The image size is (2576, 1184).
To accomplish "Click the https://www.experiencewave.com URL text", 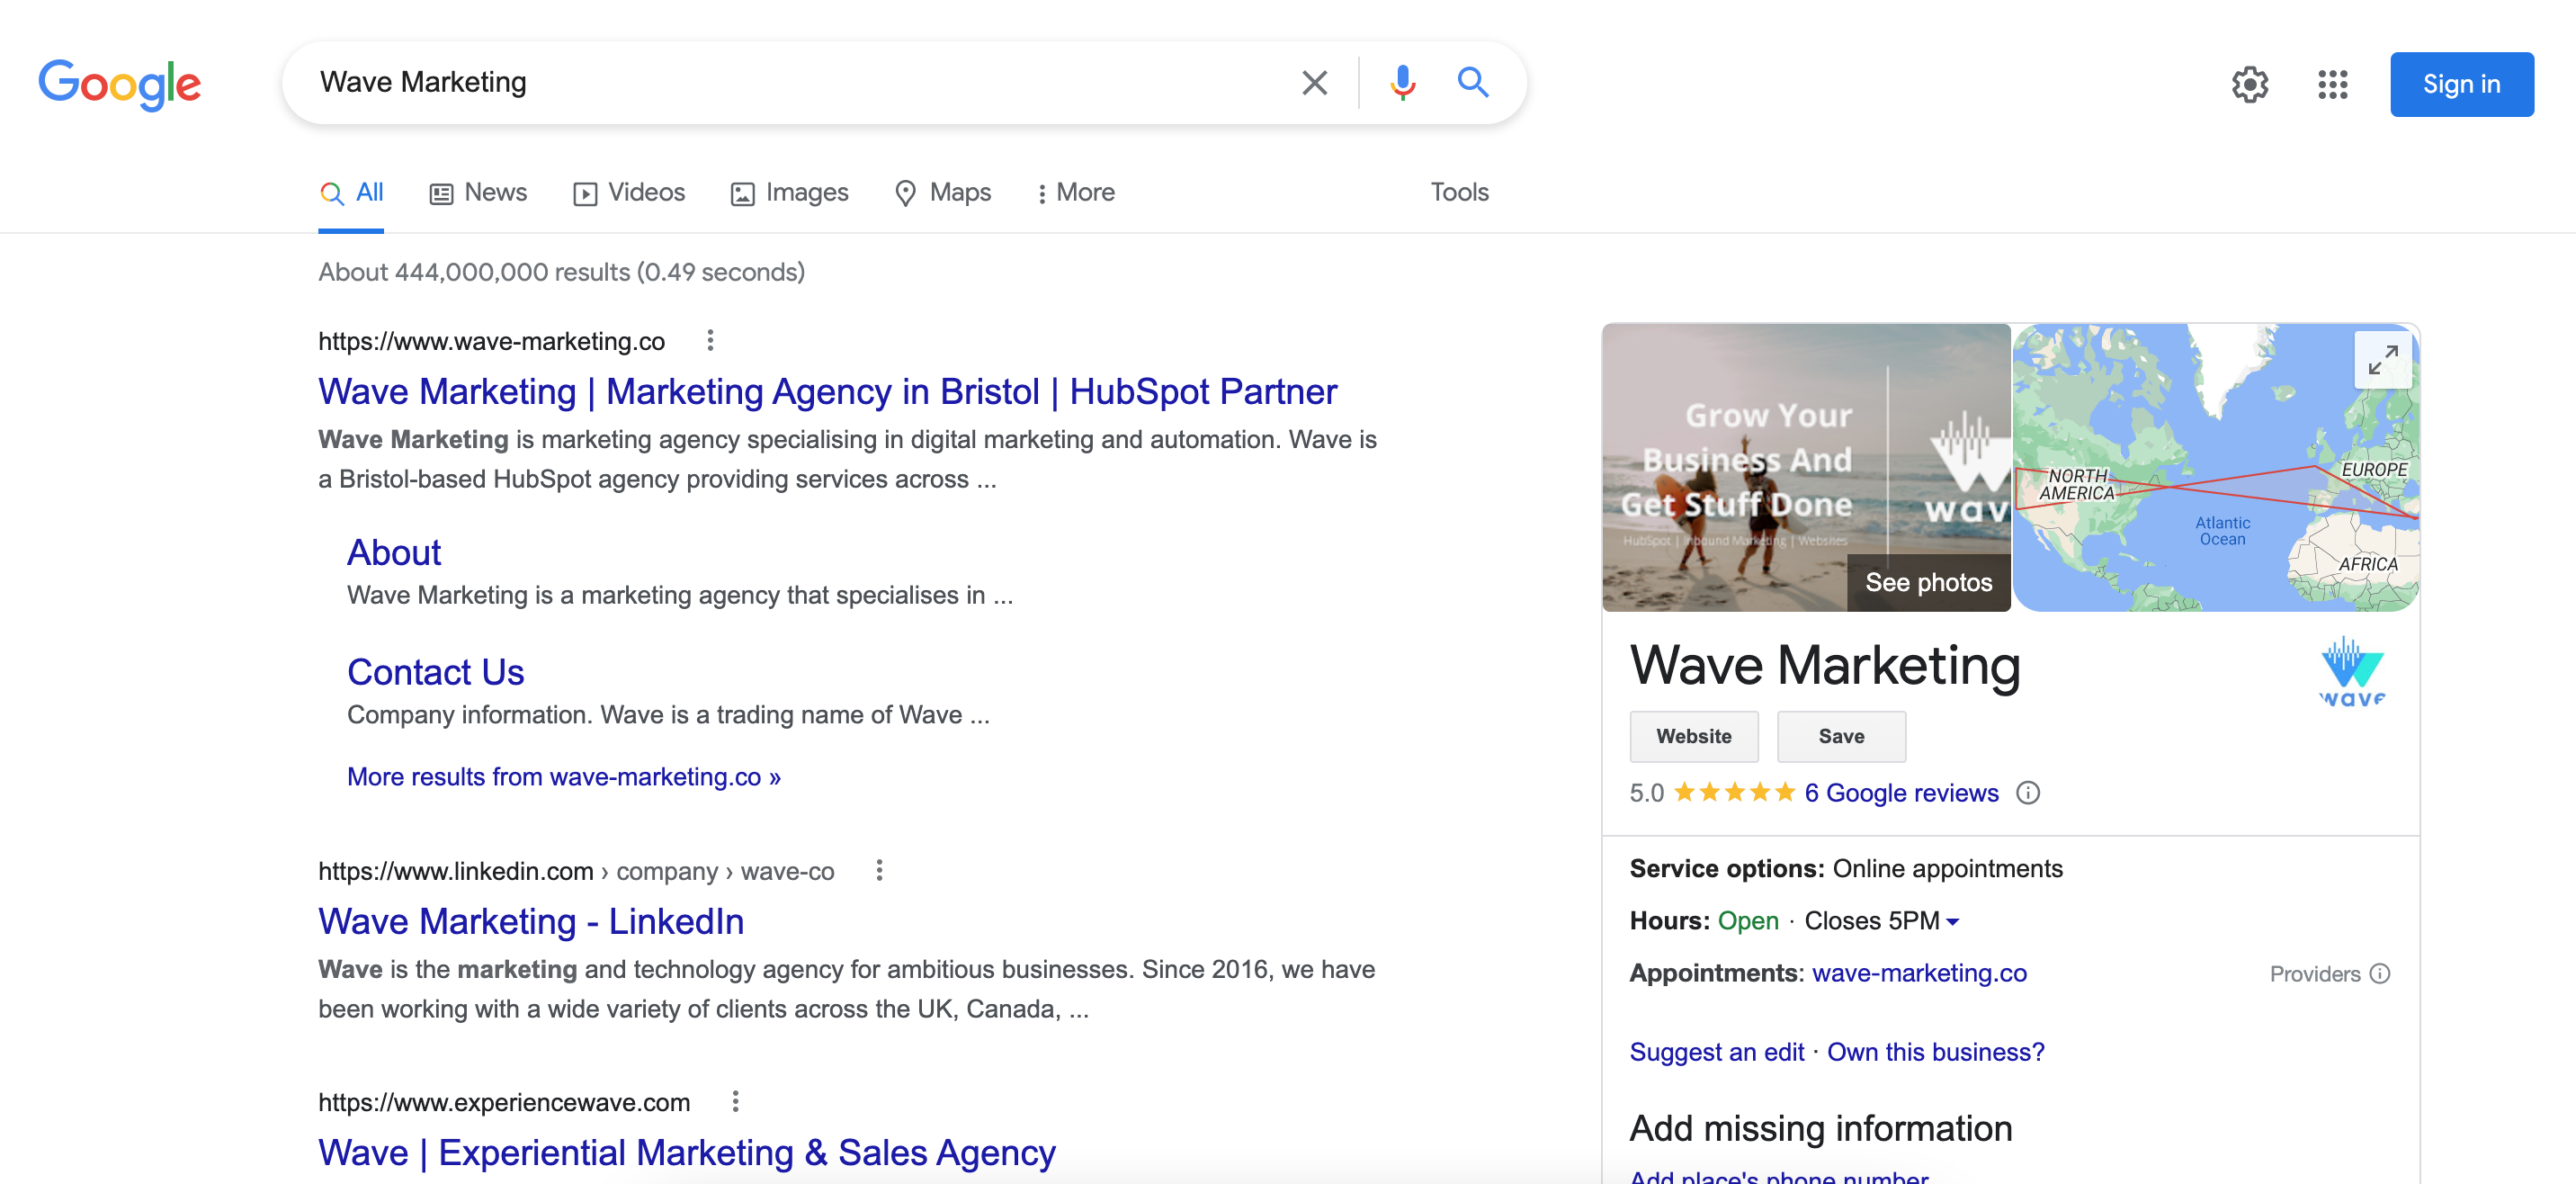I will pos(504,1102).
